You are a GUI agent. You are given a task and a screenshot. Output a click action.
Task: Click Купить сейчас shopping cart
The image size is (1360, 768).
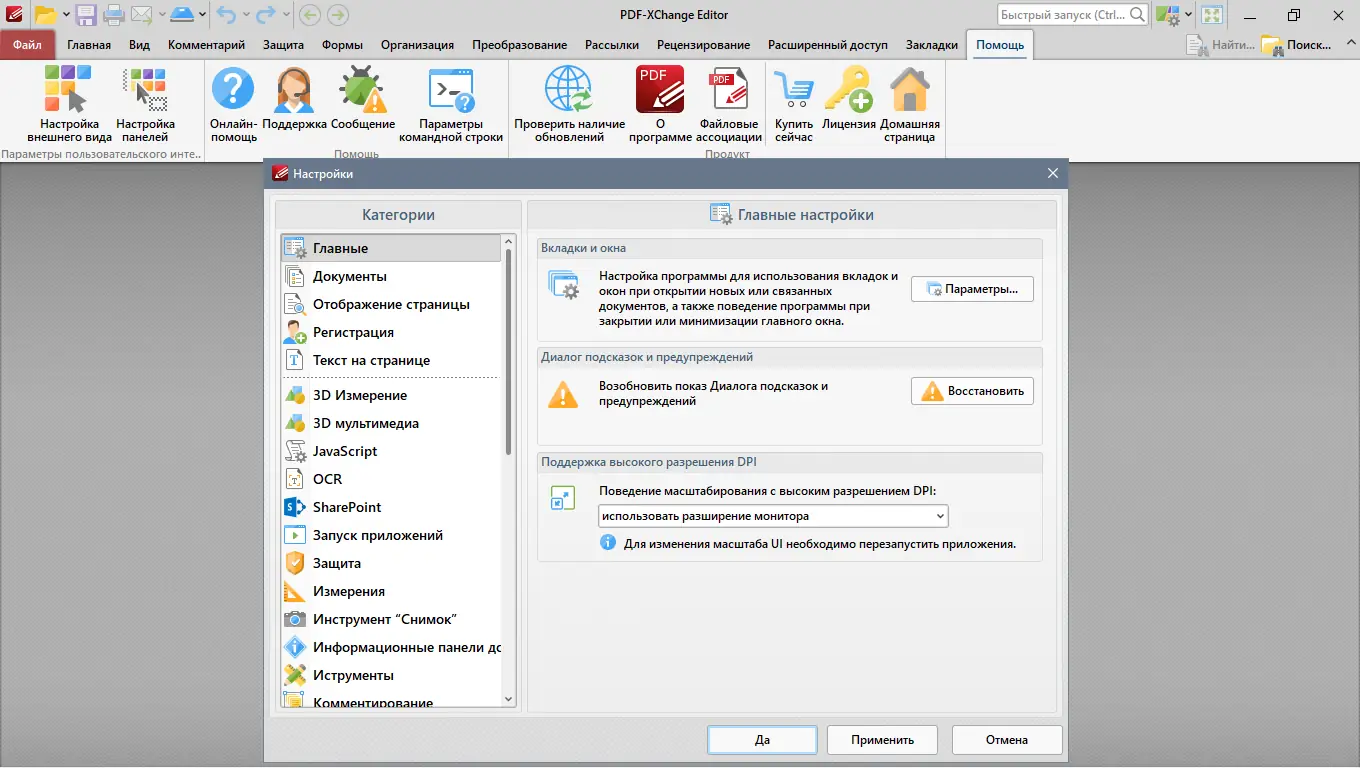tap(794, 104)
